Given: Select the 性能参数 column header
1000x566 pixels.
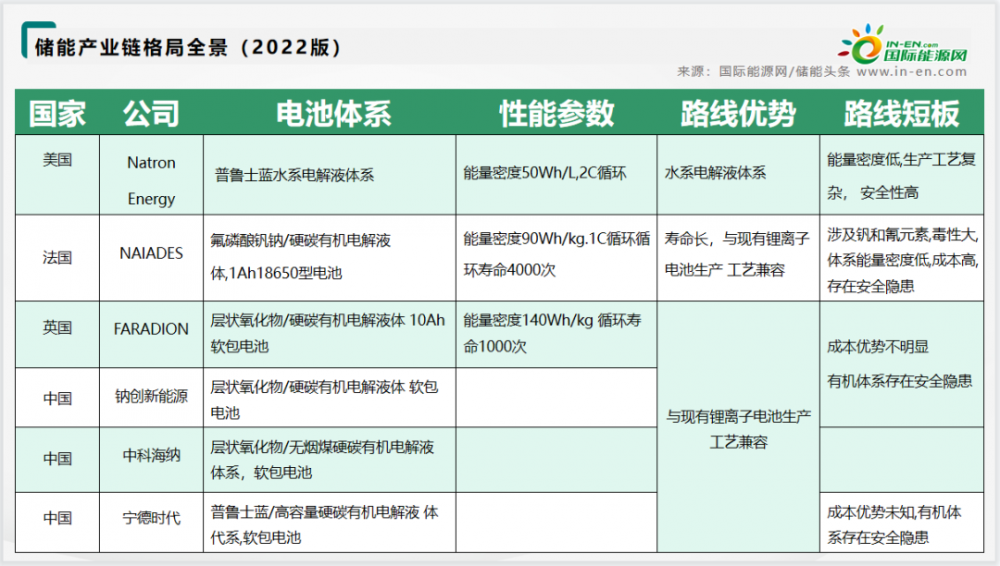Looking at the screenshot, I should (x=556, y=113).
